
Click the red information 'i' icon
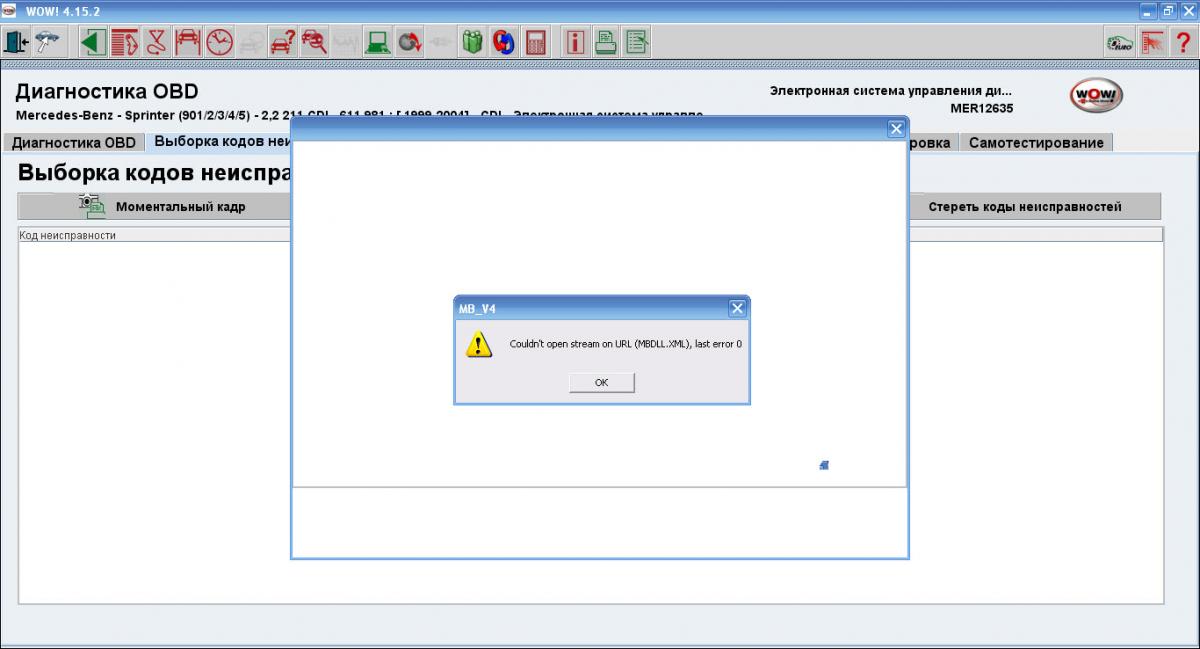pyautogui.click(x=575, y=42)
